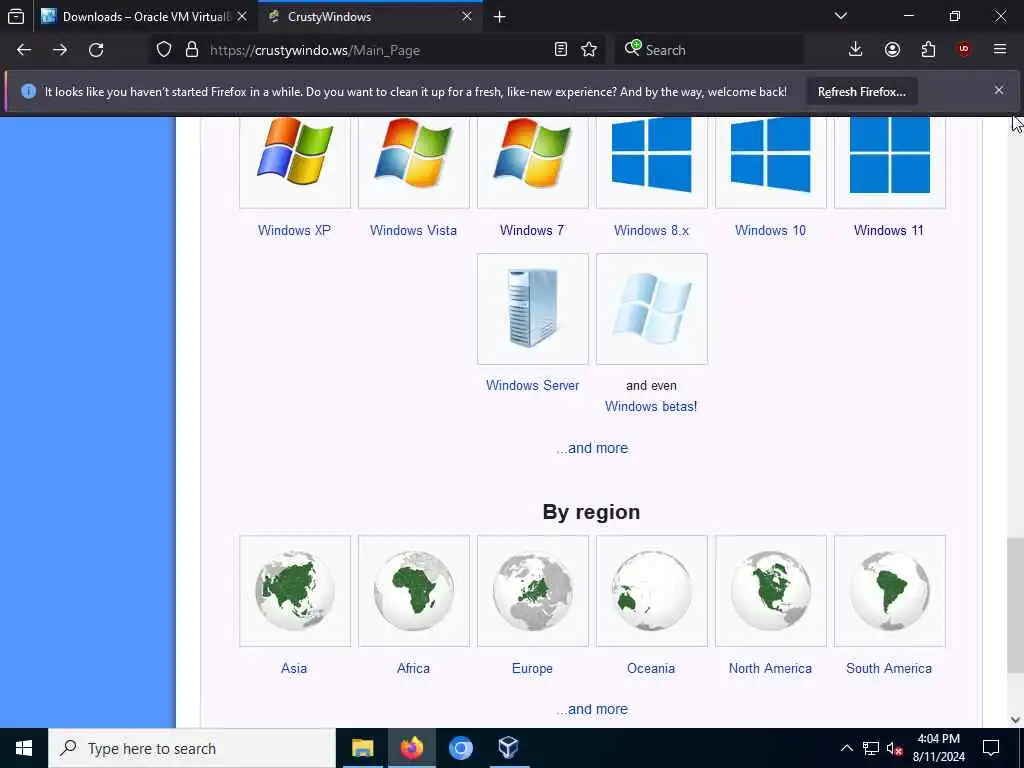
Task: Open VirtualBox cube icon in taskbar
Action: (508, 748)
